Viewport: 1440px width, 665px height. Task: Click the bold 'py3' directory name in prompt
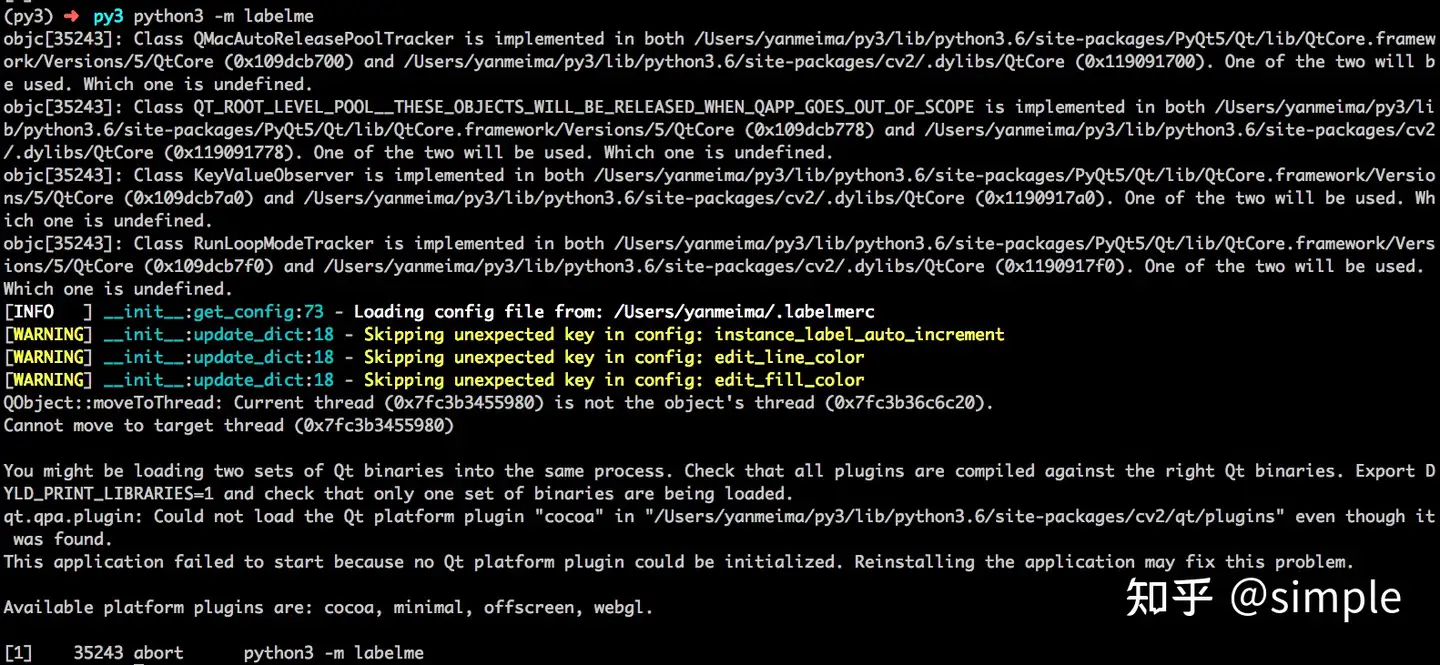coord(108,16)
